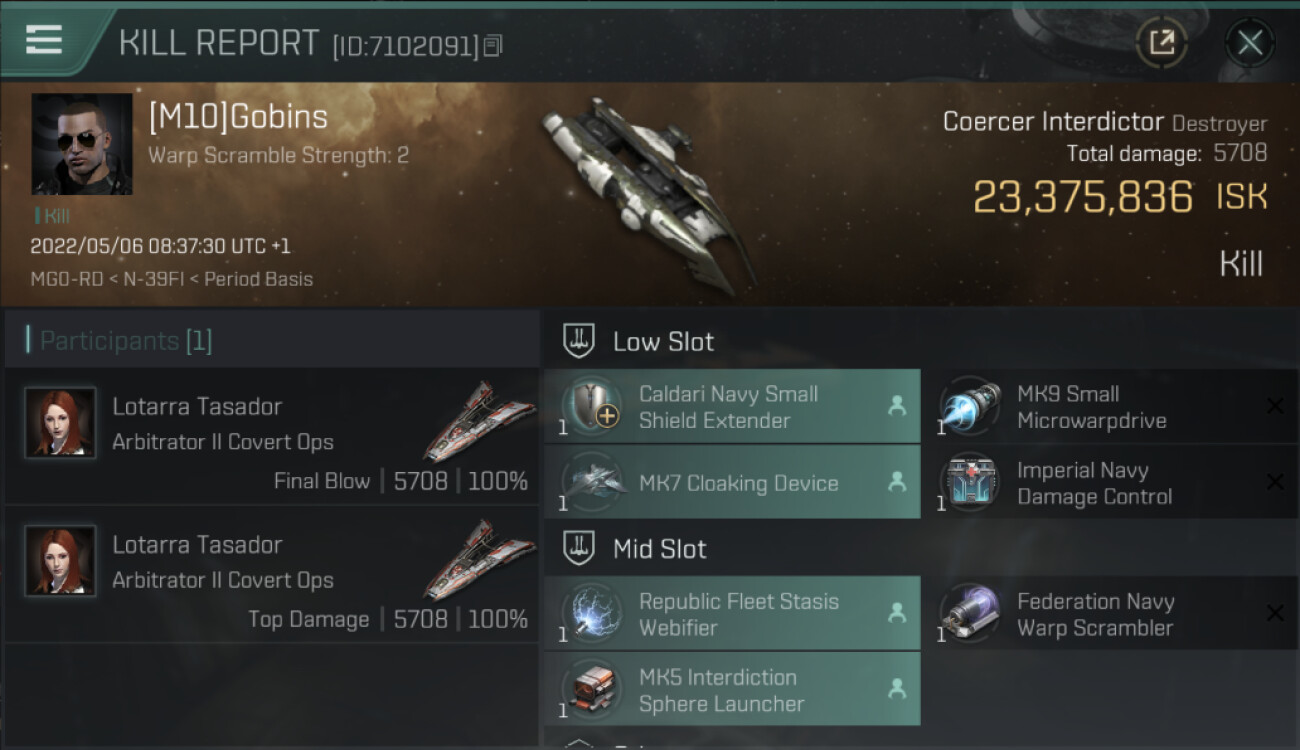The width and height of the screenshot is (1300, 750).
Task: Select the Federation Navy Warp Scrambler icon
Action: pyautogui.click(x=971, y=614)
